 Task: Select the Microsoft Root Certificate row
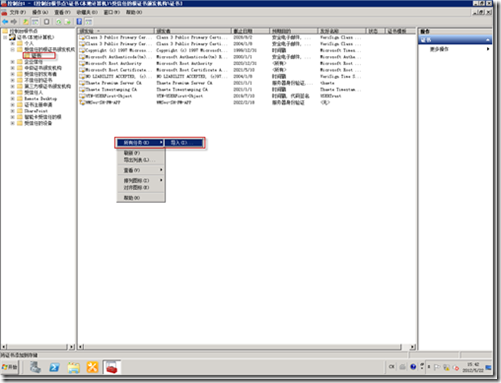click(220, 70)
